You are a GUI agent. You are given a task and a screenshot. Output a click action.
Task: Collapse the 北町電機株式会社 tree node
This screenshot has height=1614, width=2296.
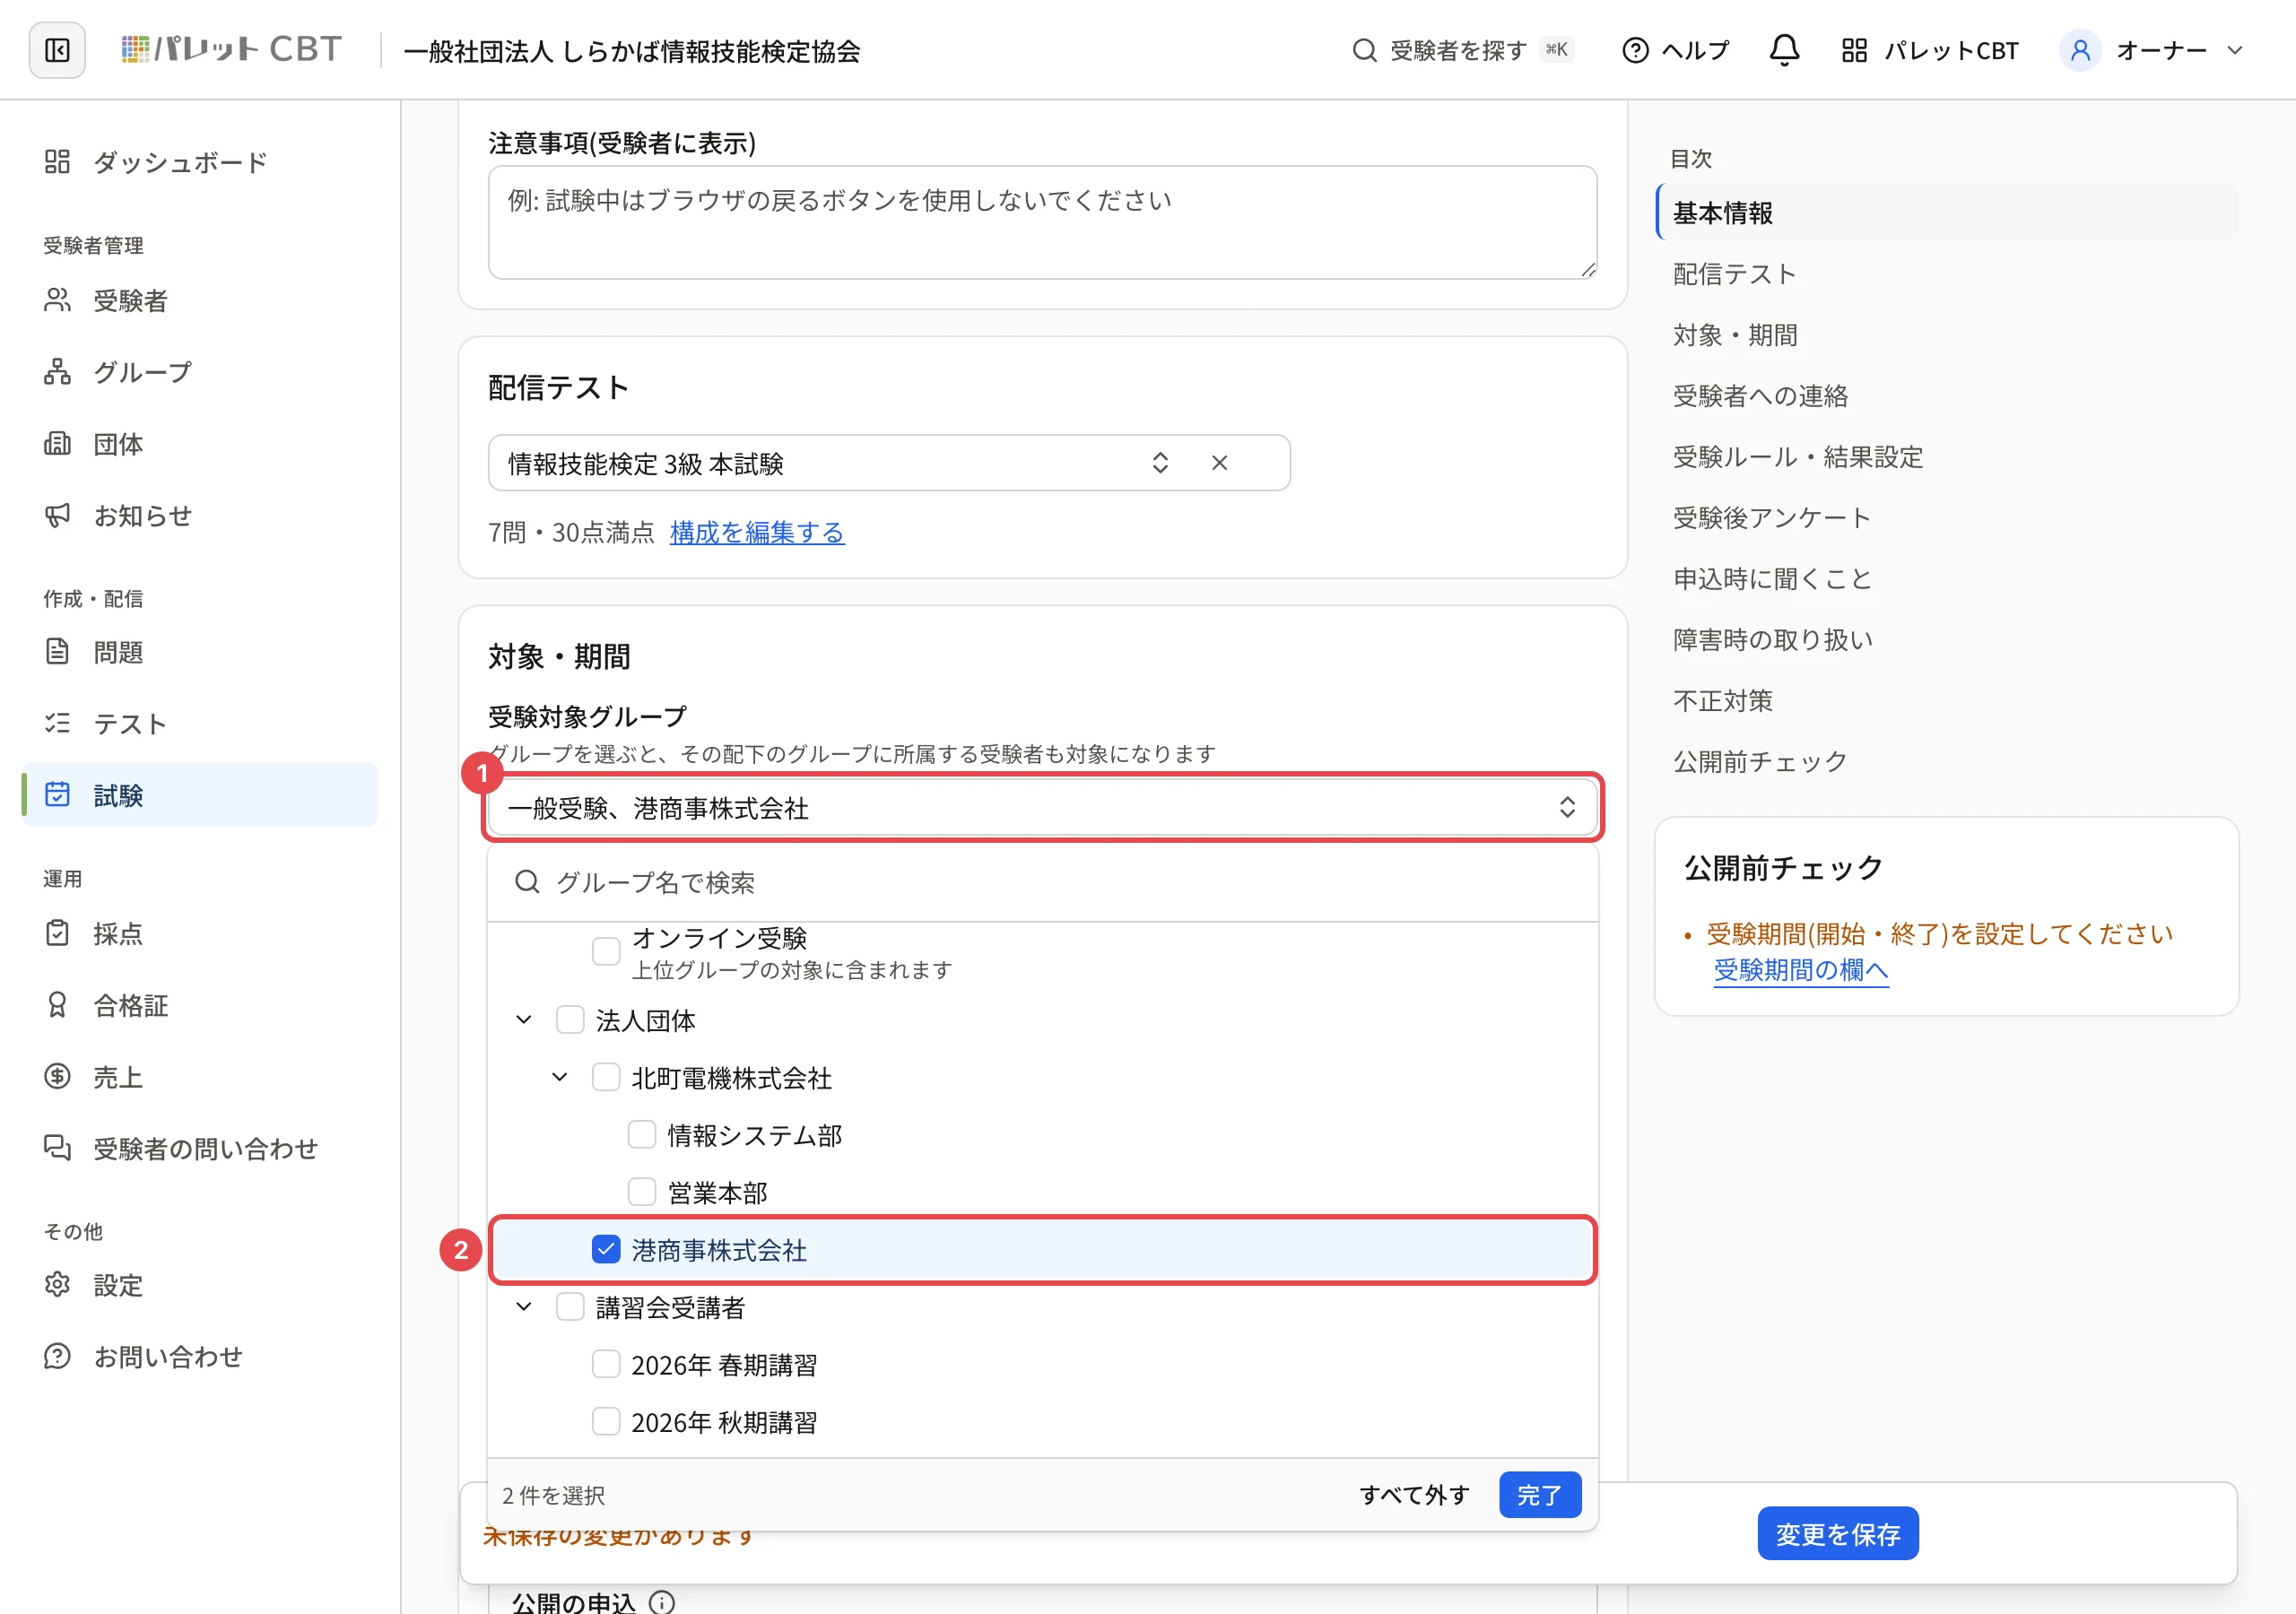(x=559, y=1077)
